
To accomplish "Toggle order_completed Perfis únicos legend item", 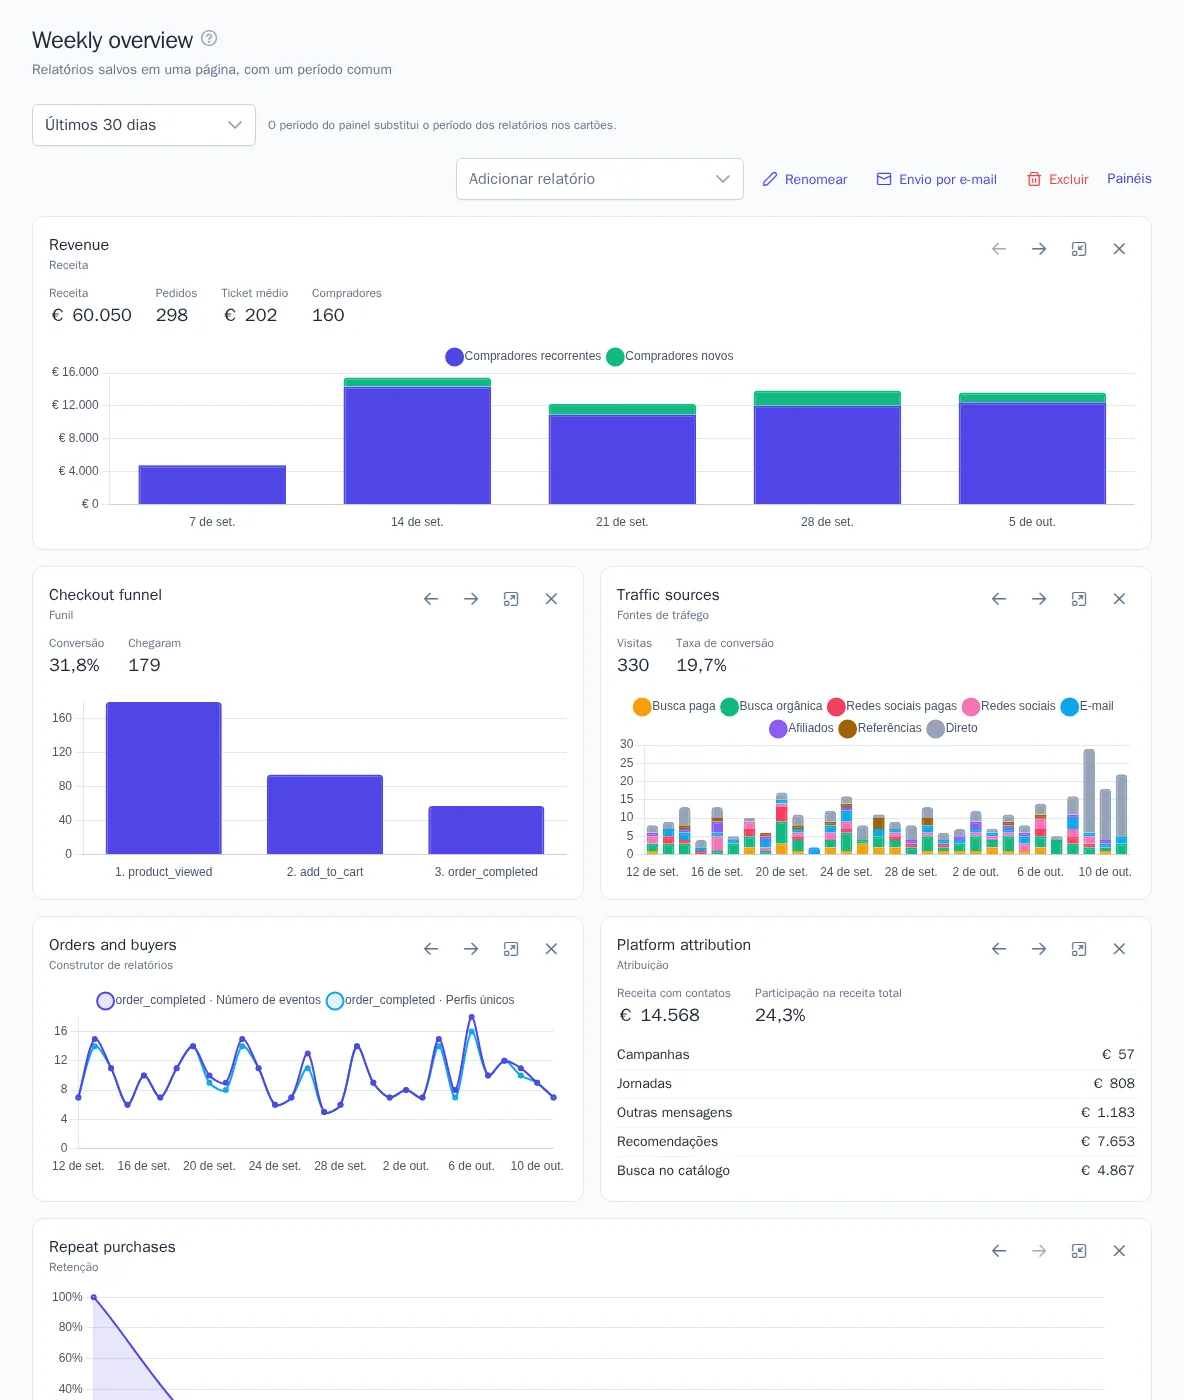I will coord(421,1000).
